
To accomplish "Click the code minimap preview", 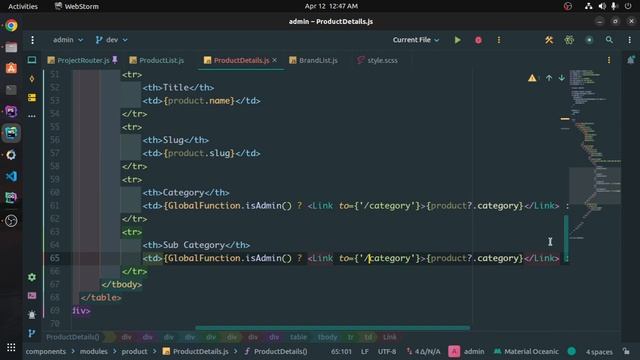I will [x=595, y=155].
